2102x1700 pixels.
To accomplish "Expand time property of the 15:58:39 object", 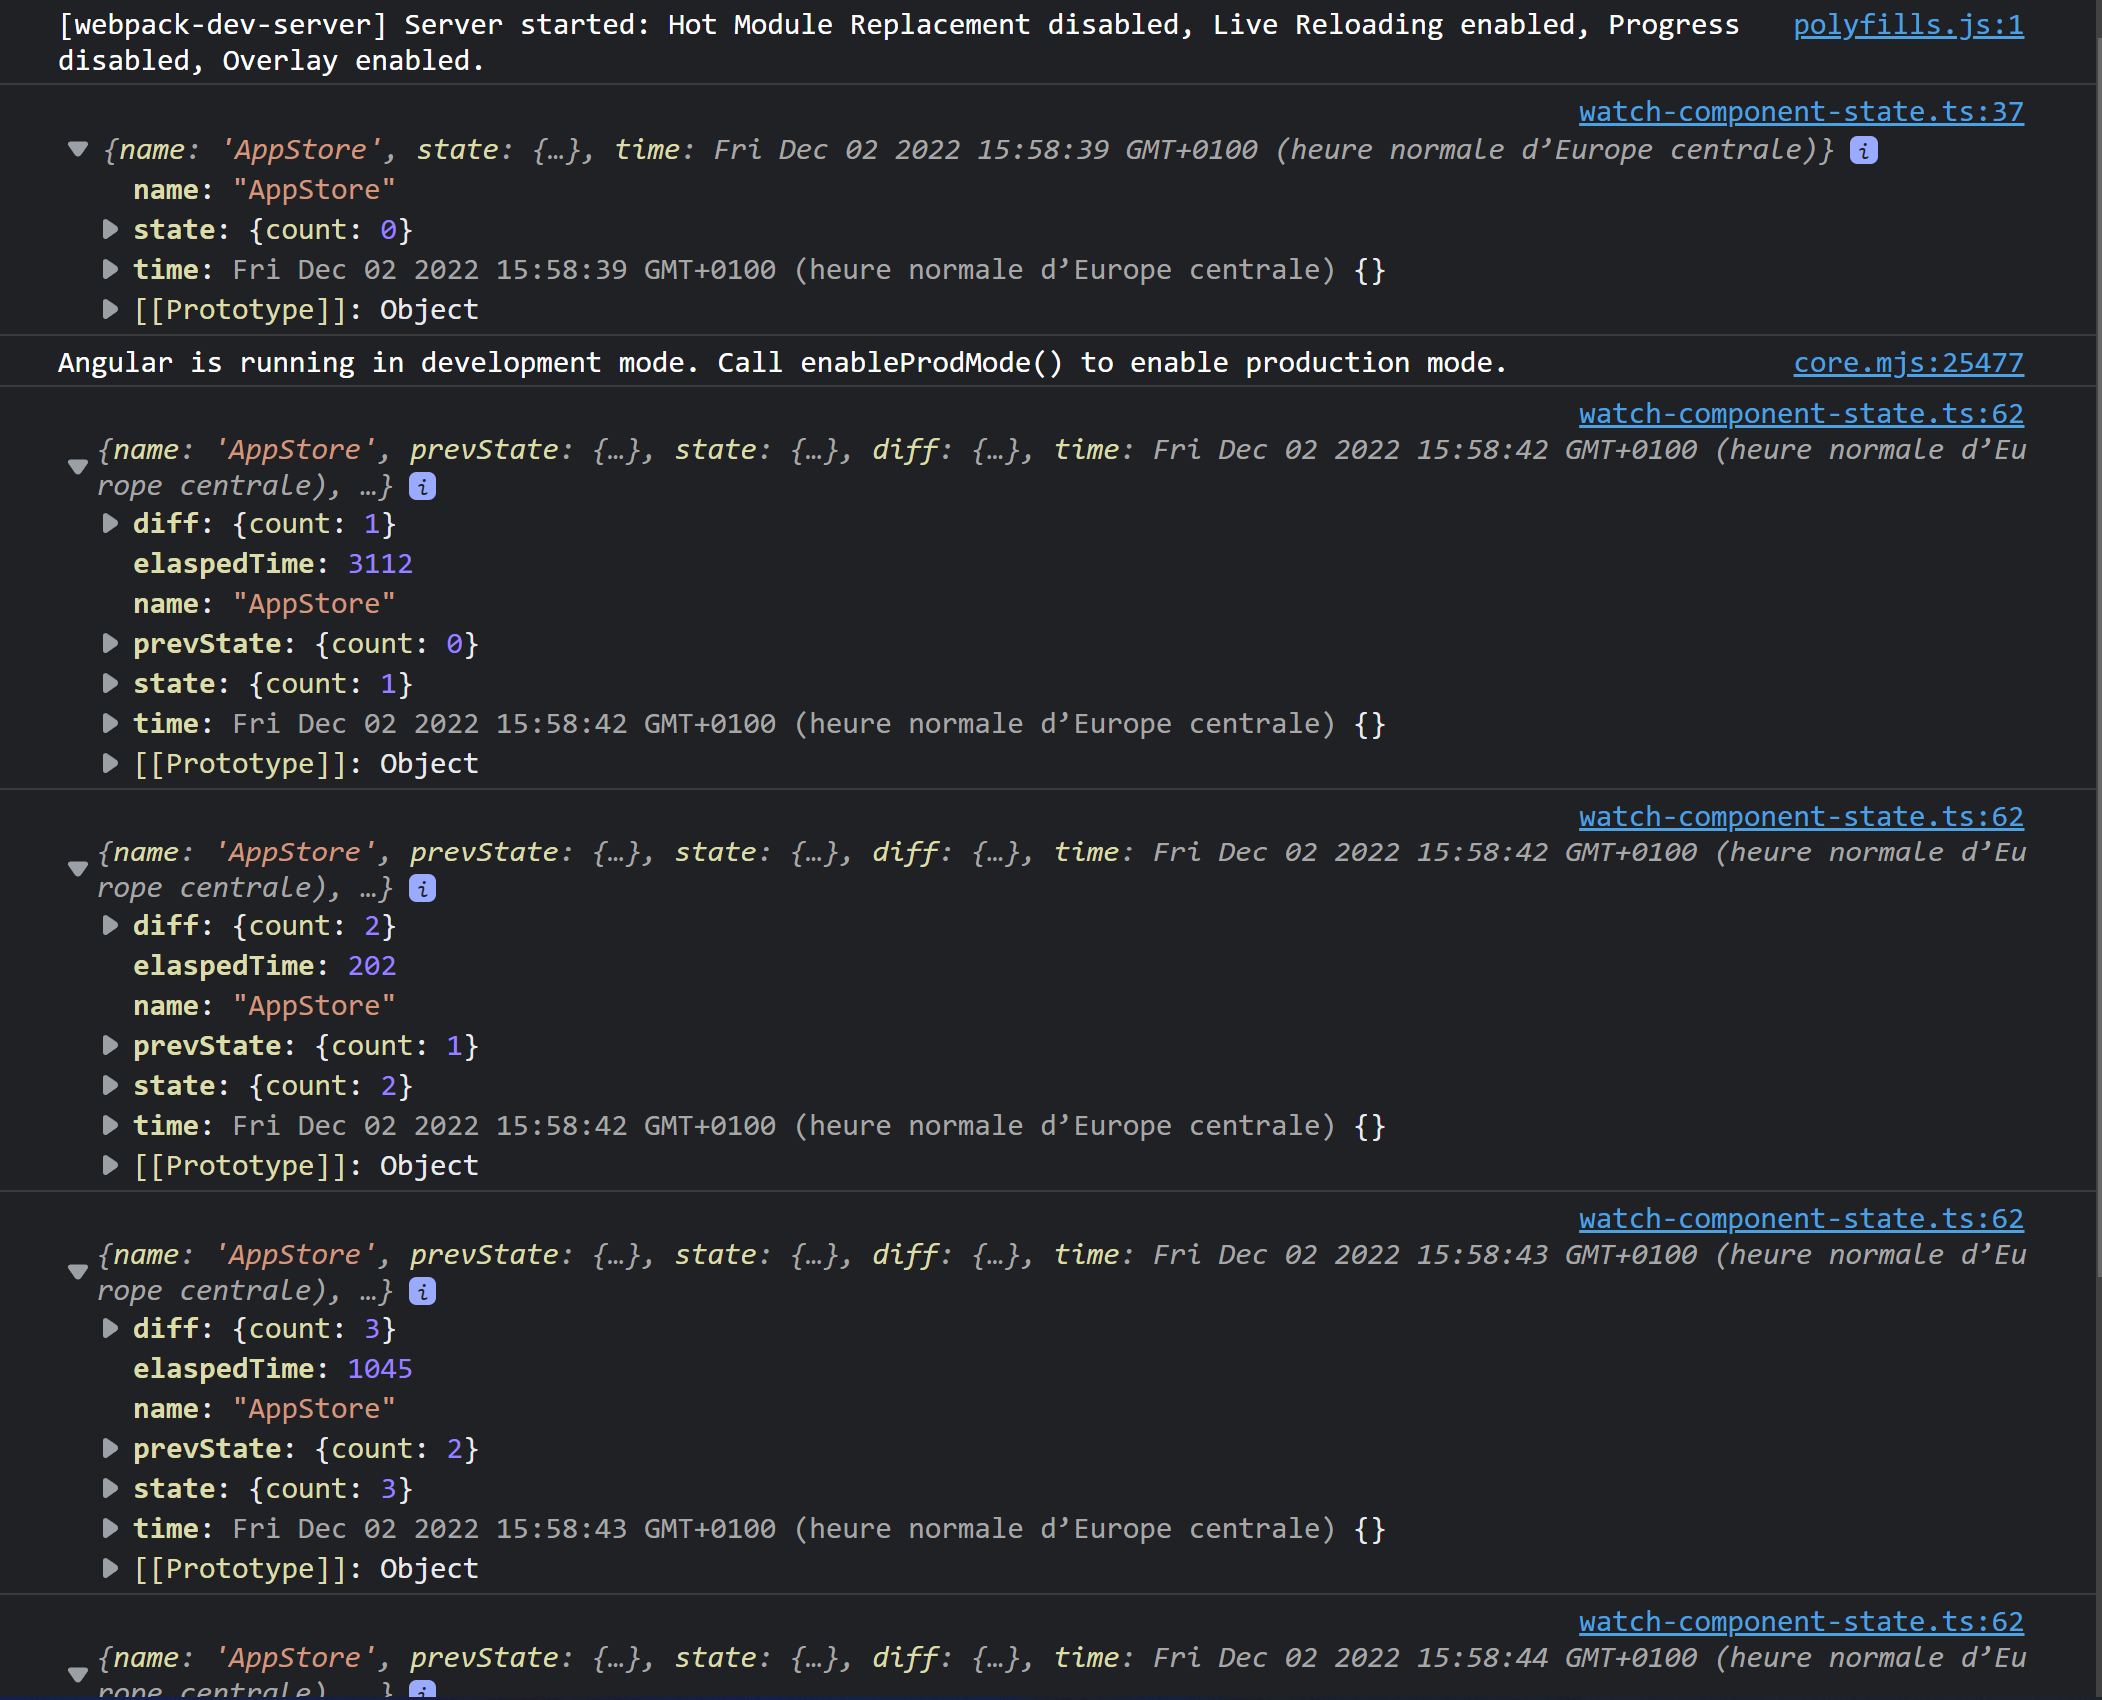I will [110, 270].
